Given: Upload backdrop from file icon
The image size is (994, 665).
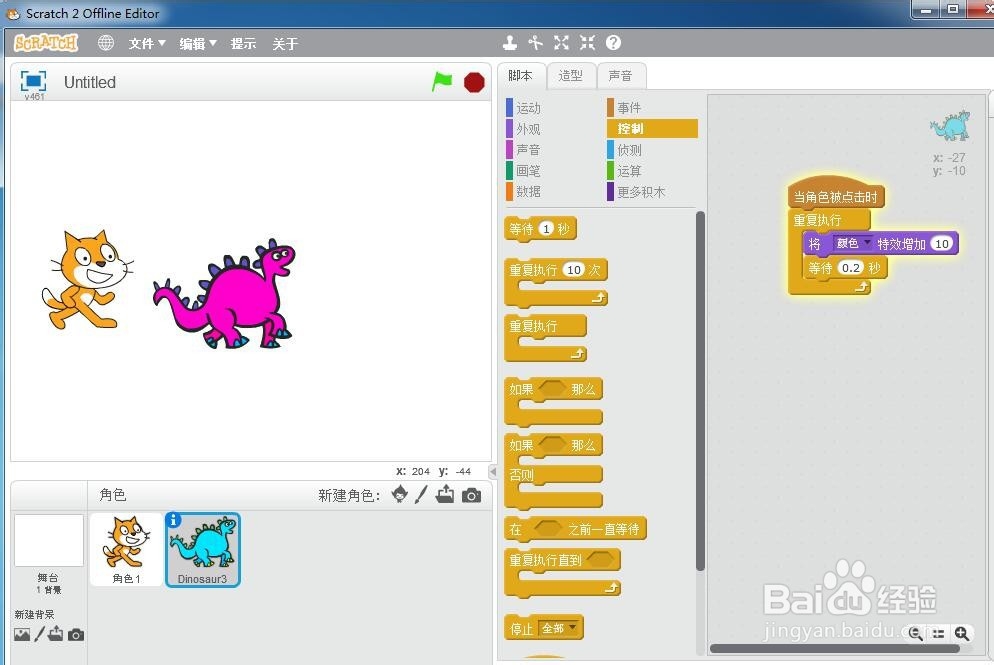Looking at the screenshot, I should click(x=56, y=633).
